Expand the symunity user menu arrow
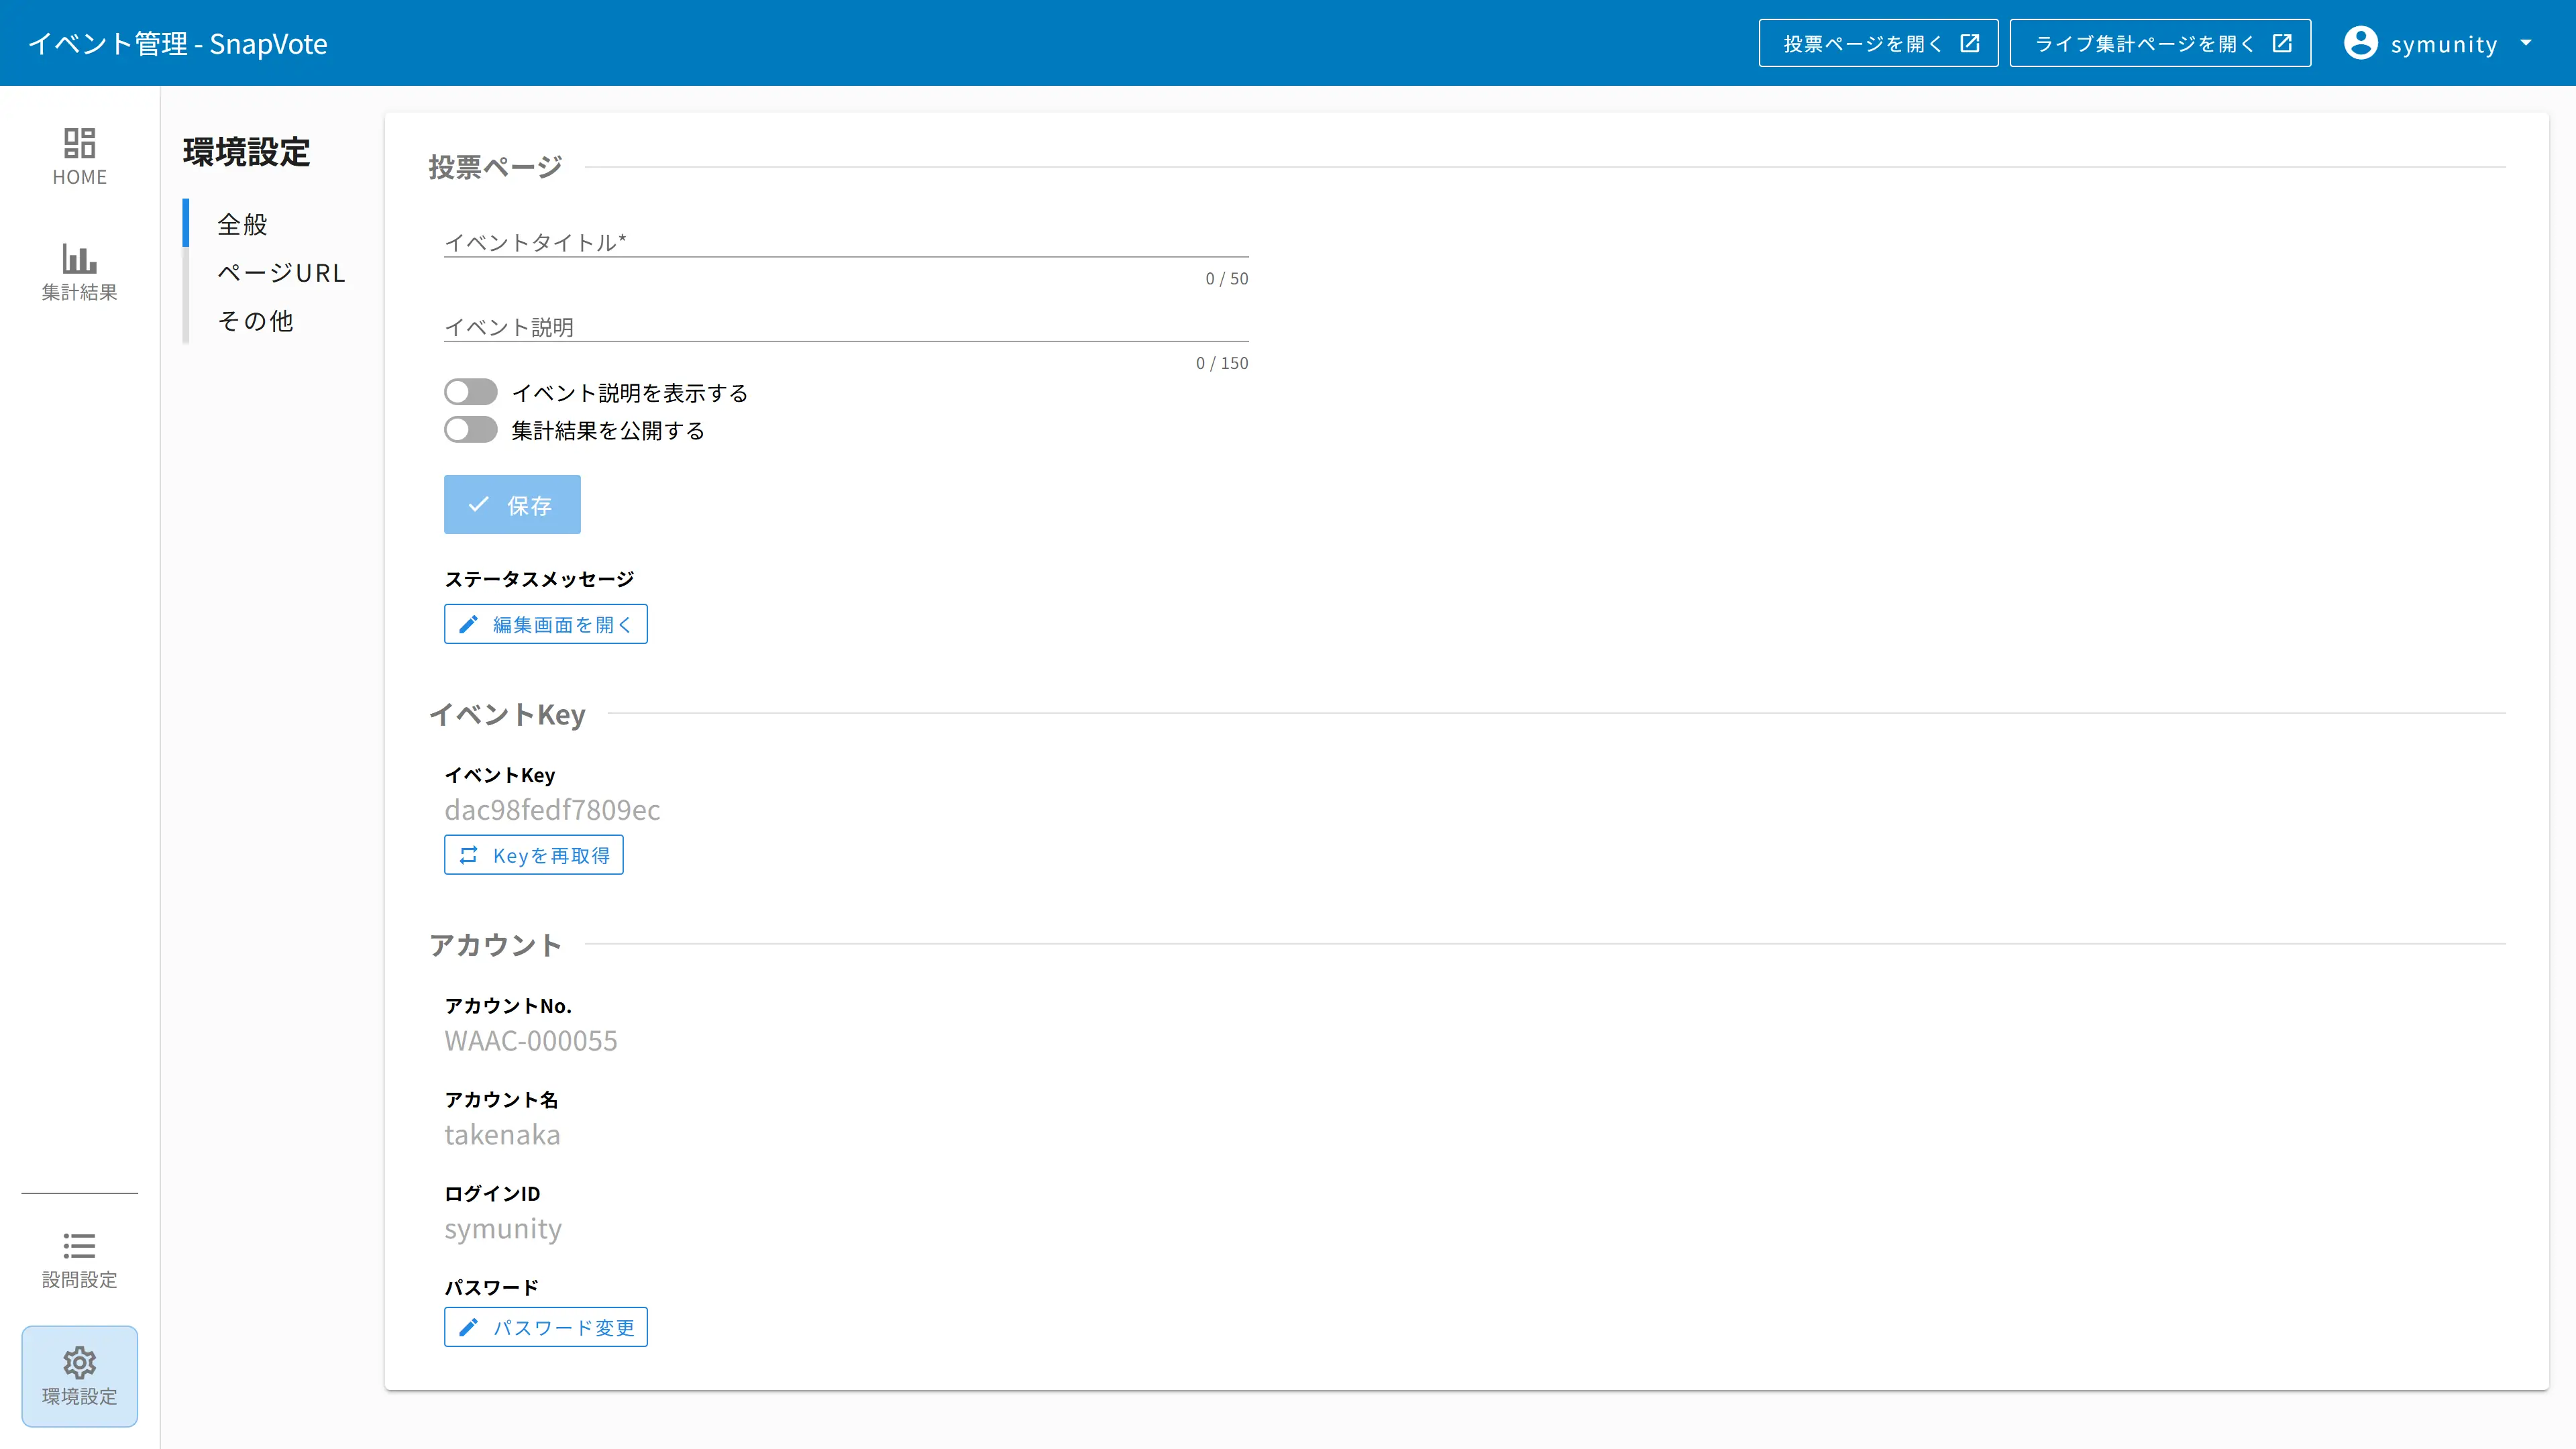2576x1449 pixels. [2526, 43]
